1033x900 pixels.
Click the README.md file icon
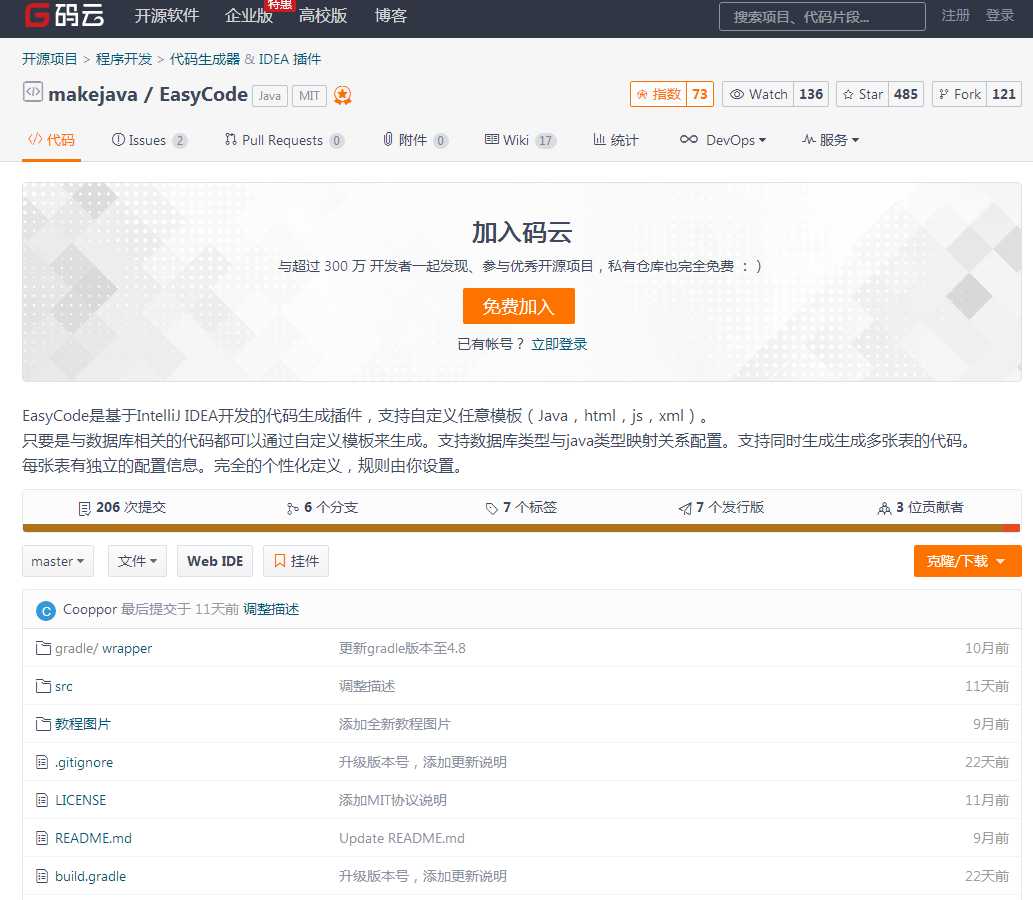(42, 838)
